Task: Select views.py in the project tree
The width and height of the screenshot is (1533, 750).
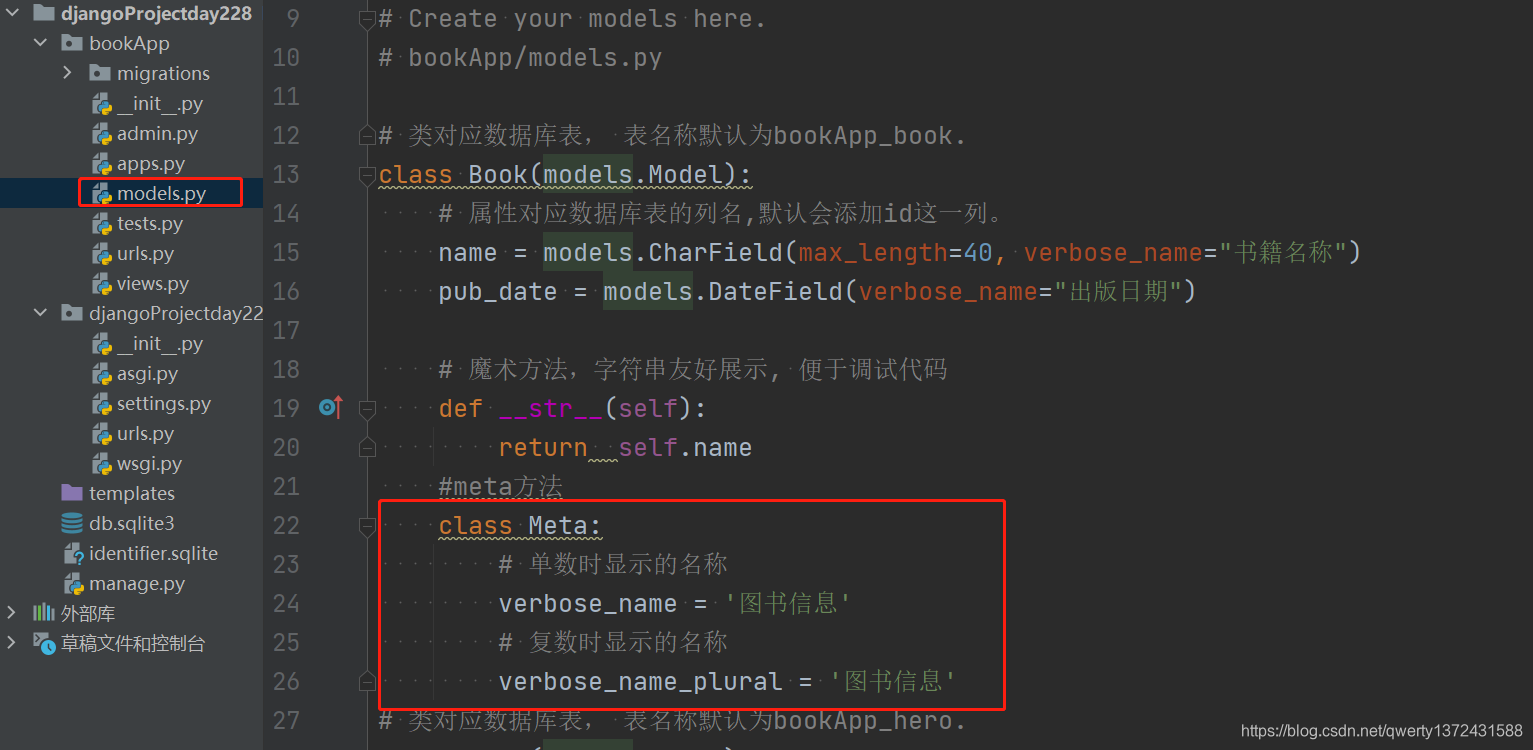Action: (153, 283)
